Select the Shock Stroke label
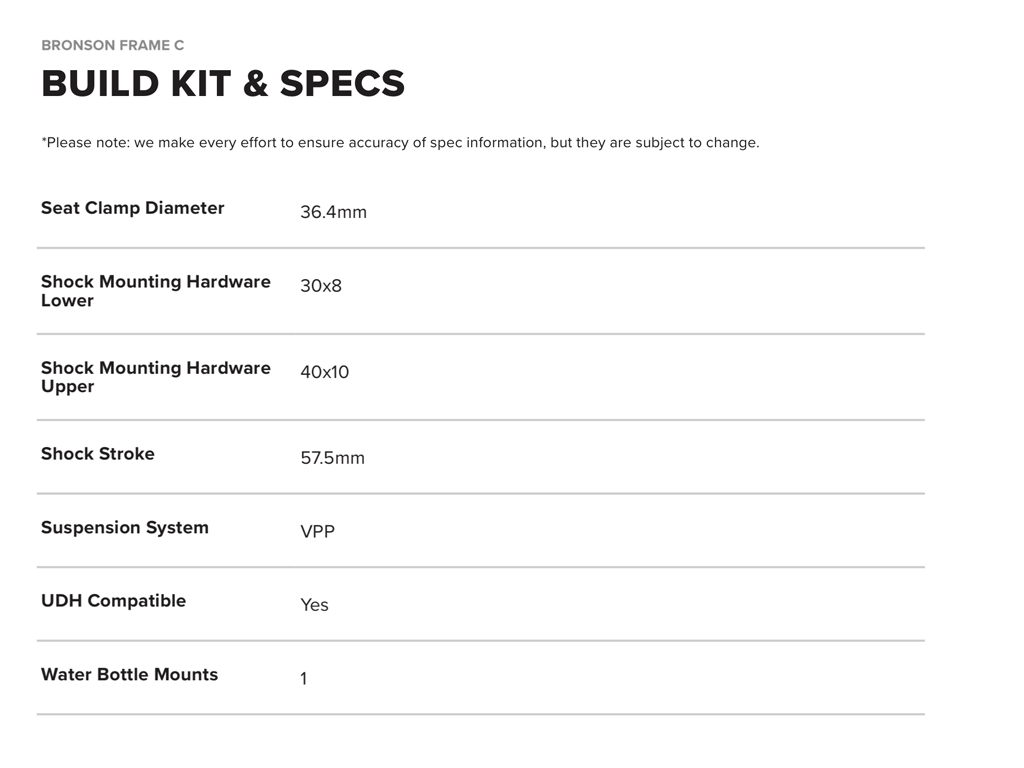 coord(97,454)
